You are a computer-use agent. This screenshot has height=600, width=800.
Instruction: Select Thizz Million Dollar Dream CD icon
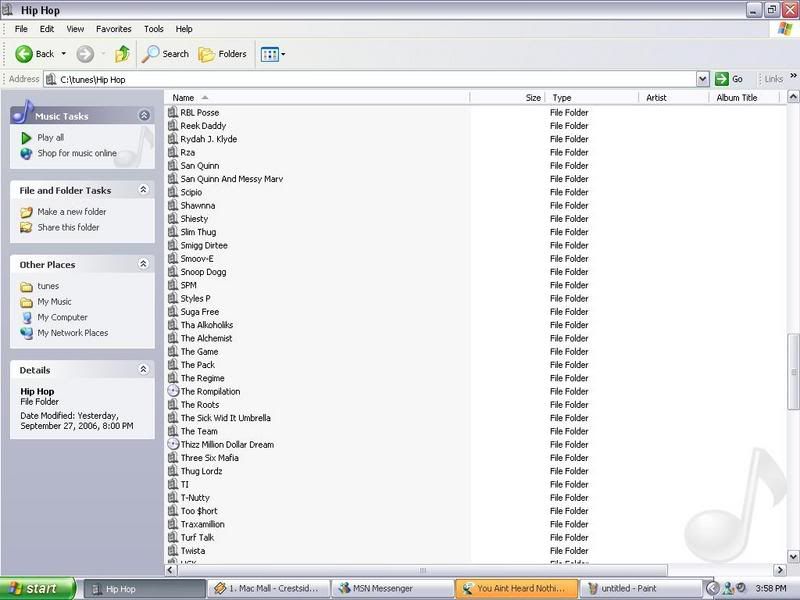coord(173,444)
